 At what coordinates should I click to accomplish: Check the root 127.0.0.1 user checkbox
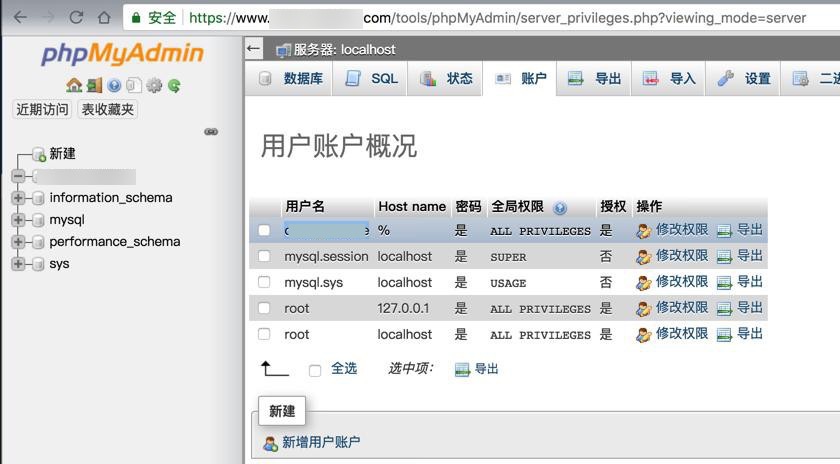pyautogui.click(x=264, y=308)
